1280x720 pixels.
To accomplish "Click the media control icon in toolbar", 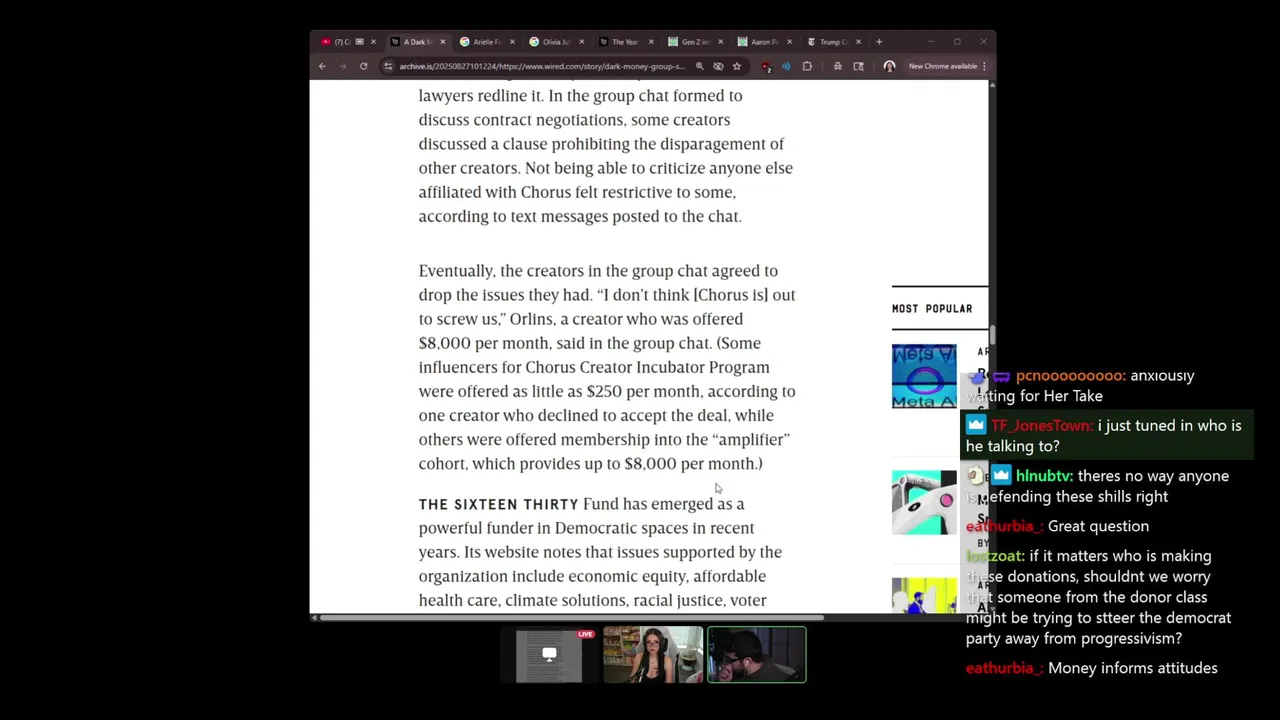I will tap(837, 66).
